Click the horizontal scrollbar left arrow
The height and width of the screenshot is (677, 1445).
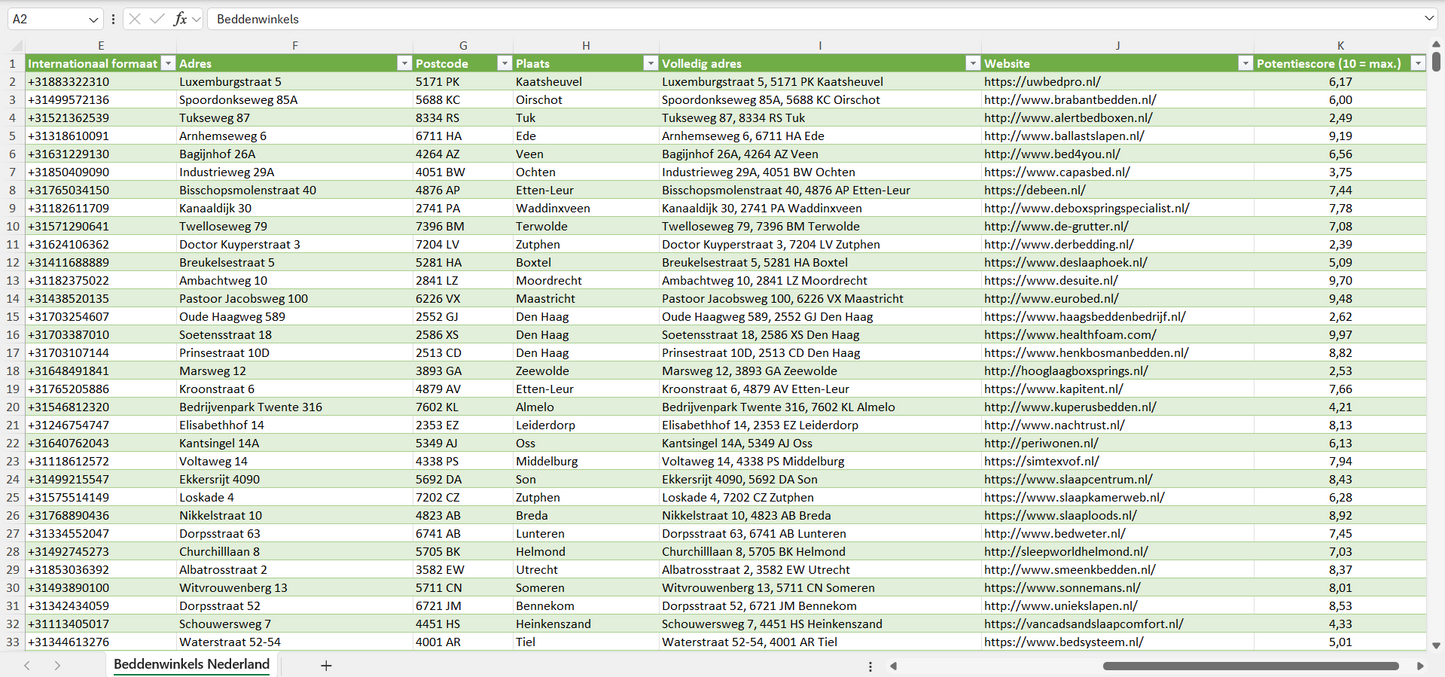click(893, 666)
